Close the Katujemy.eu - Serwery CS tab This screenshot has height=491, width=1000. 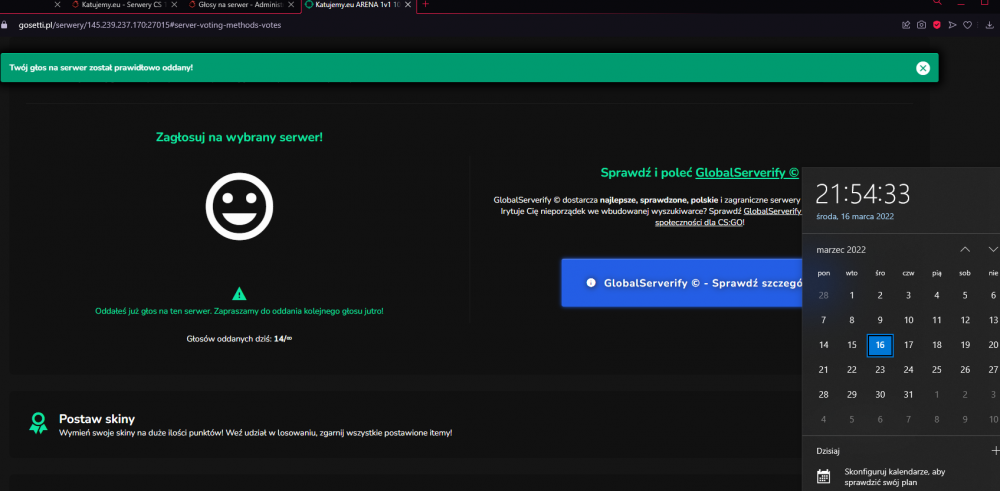[x=174, y=4]
